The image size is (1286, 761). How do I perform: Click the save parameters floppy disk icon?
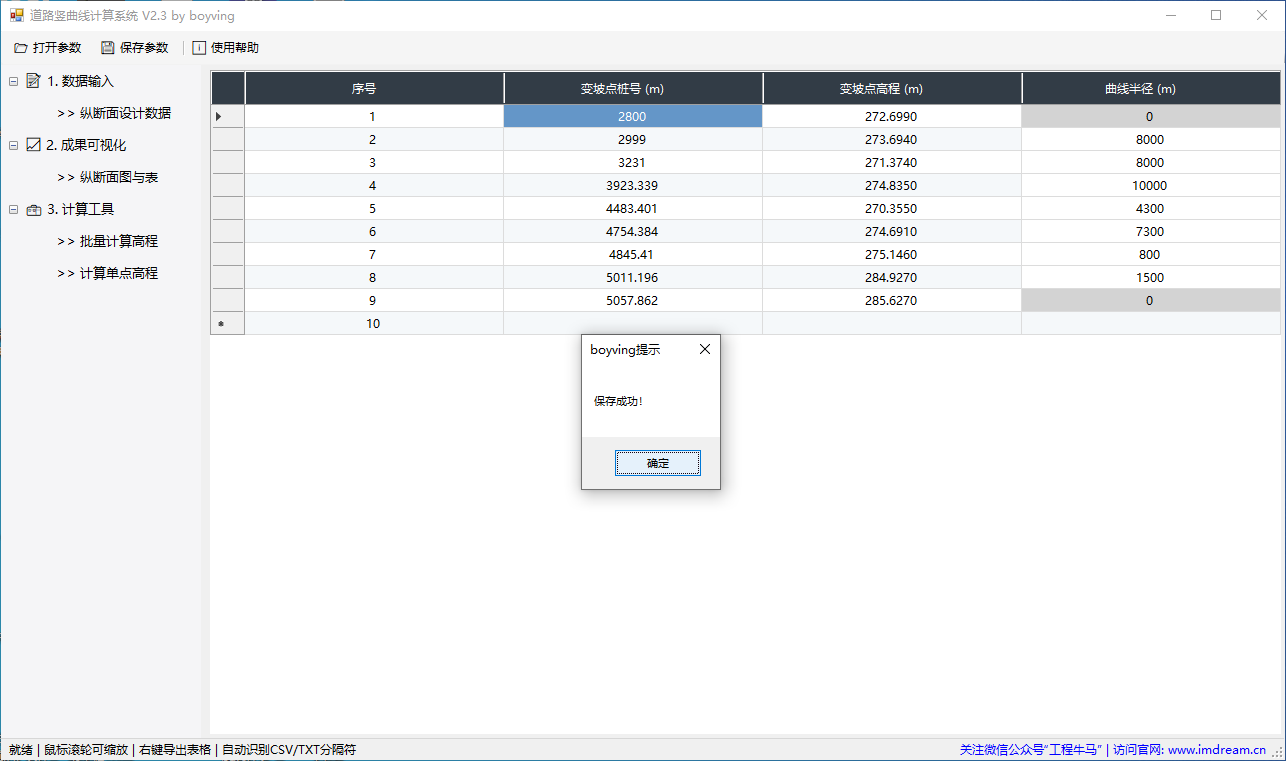107,48
